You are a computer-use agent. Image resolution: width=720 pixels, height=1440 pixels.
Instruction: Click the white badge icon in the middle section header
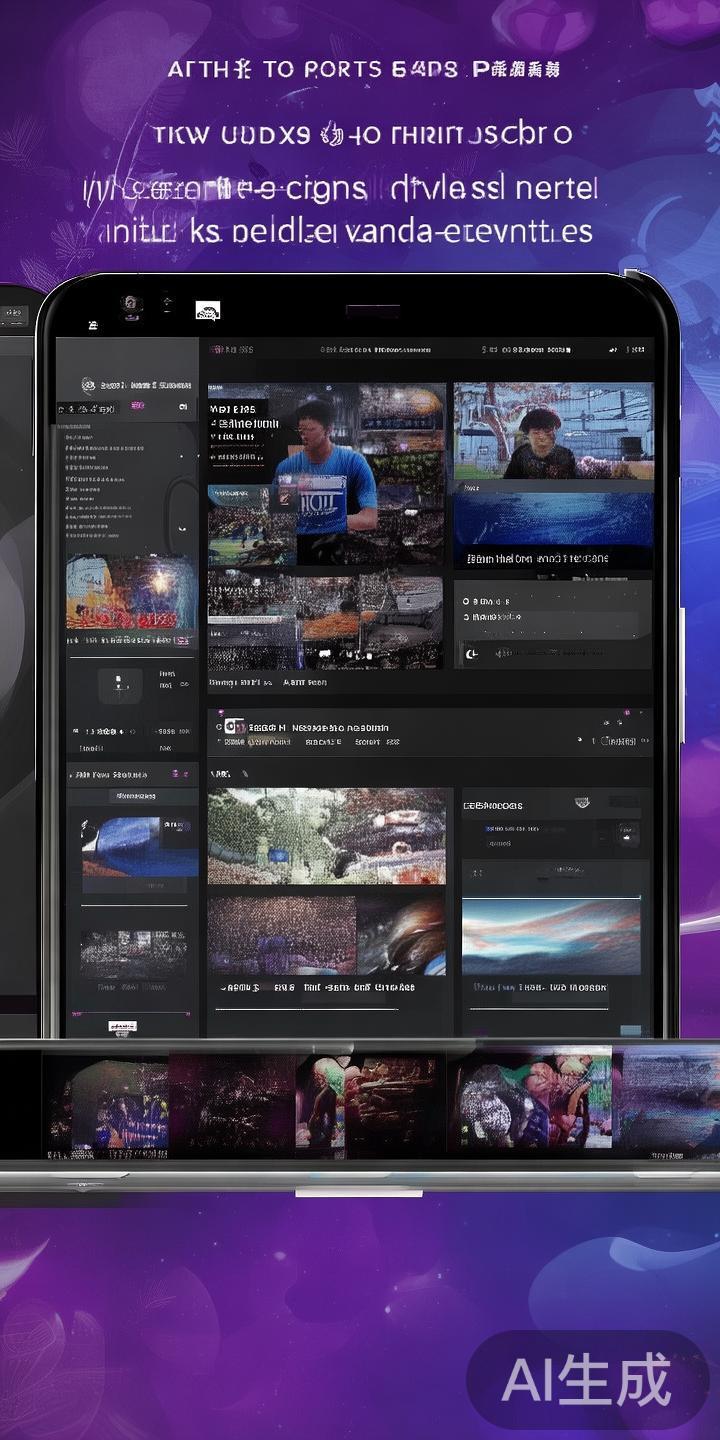click(x=234, y=727)
